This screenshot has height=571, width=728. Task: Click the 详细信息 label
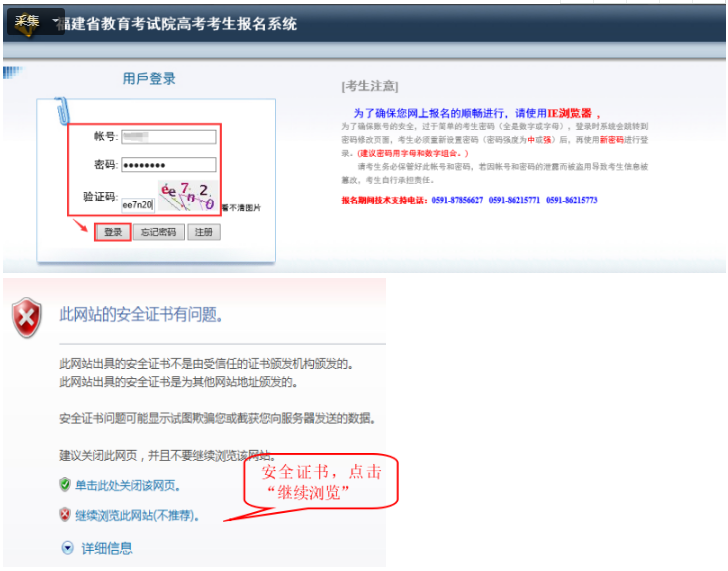click(x=107, y=549)
